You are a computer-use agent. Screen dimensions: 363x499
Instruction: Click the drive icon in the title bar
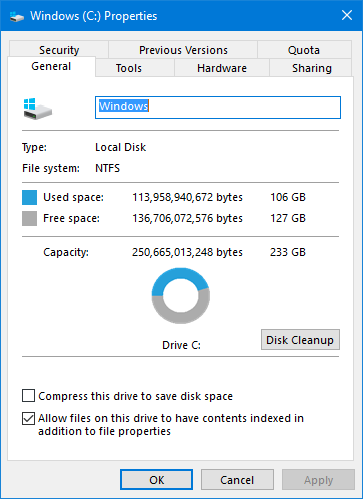tap(17, 16)
